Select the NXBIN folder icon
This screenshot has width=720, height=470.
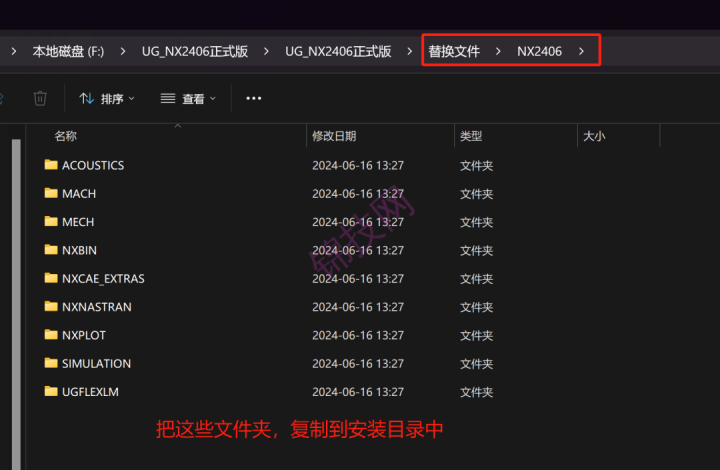point(51,249)
